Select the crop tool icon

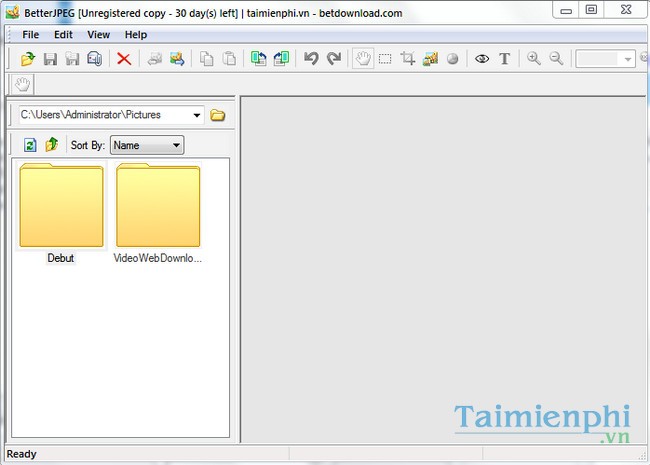(x=408, y=59)
